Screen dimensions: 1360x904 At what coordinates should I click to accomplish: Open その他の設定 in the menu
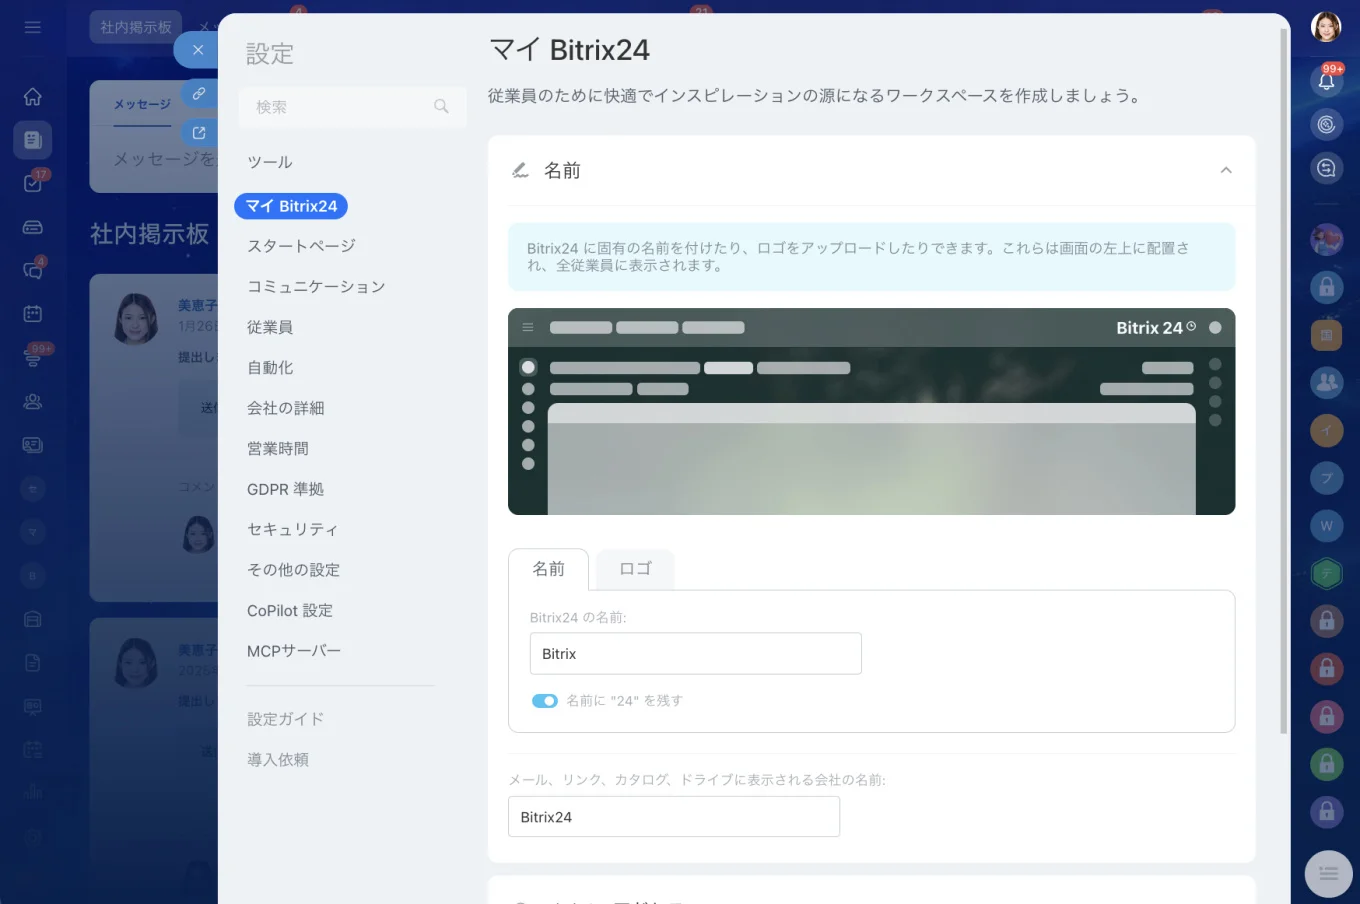(294, 570)
